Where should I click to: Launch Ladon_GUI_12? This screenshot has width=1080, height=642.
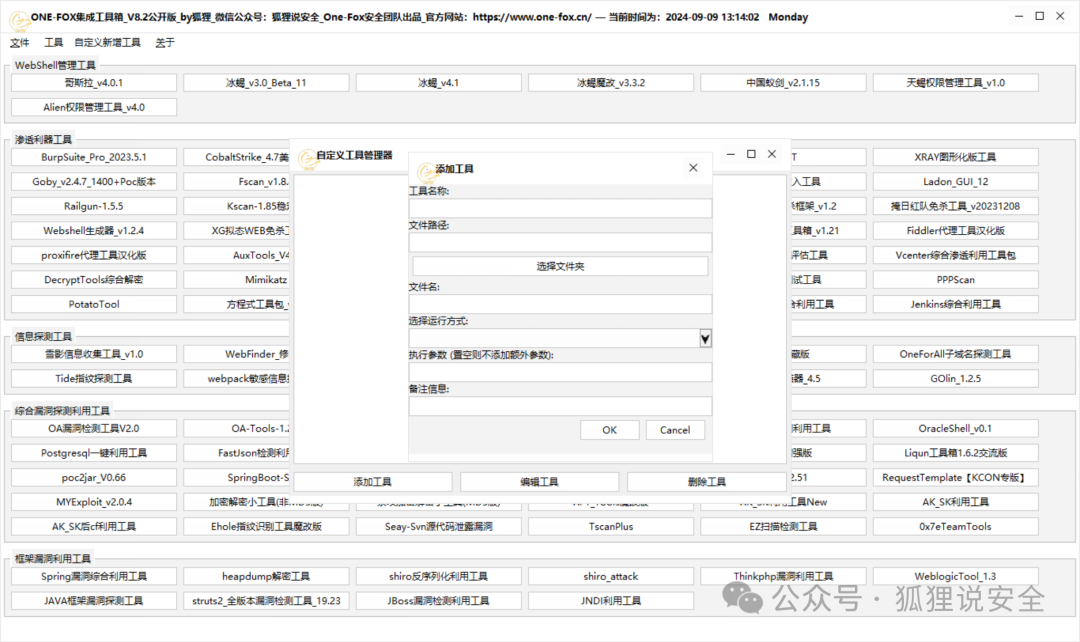click(x=955, y=182)
